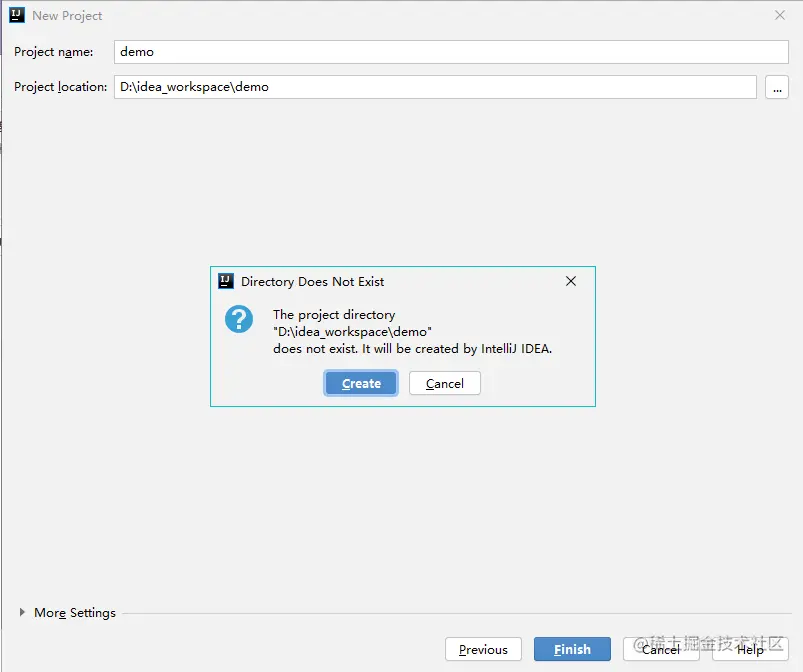The height and width of the screenshot is (672, 803).
Task: Expand More Settings section
Action: click(22, 612)
